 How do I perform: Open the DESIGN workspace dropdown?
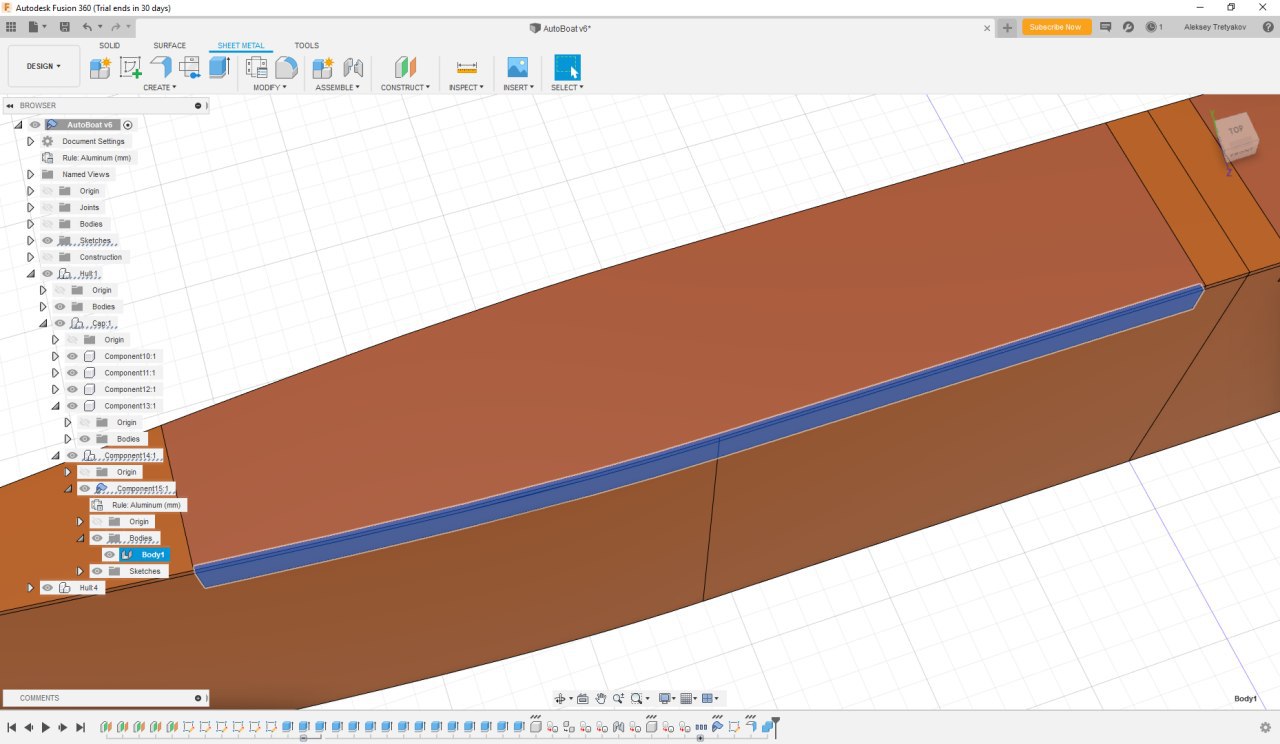[44, 66]
